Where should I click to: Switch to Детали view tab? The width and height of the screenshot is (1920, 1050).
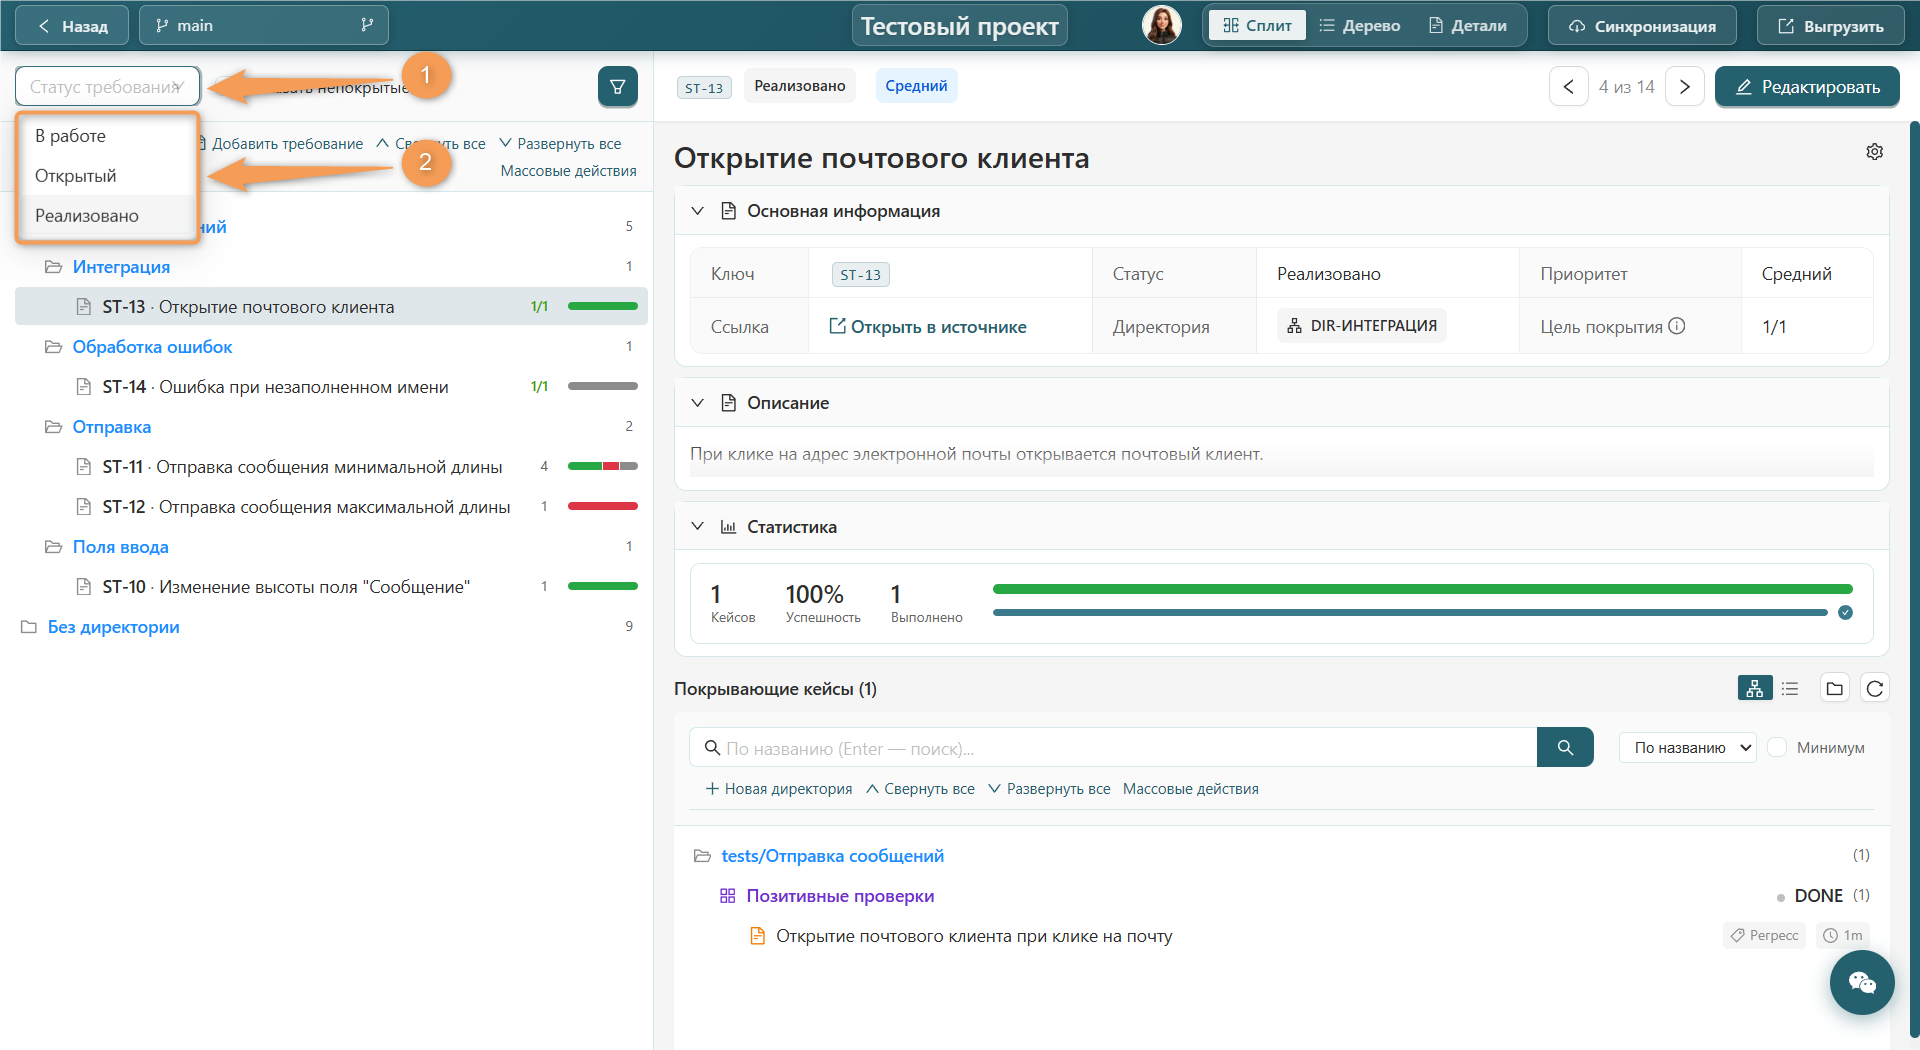pos(1467,26)
